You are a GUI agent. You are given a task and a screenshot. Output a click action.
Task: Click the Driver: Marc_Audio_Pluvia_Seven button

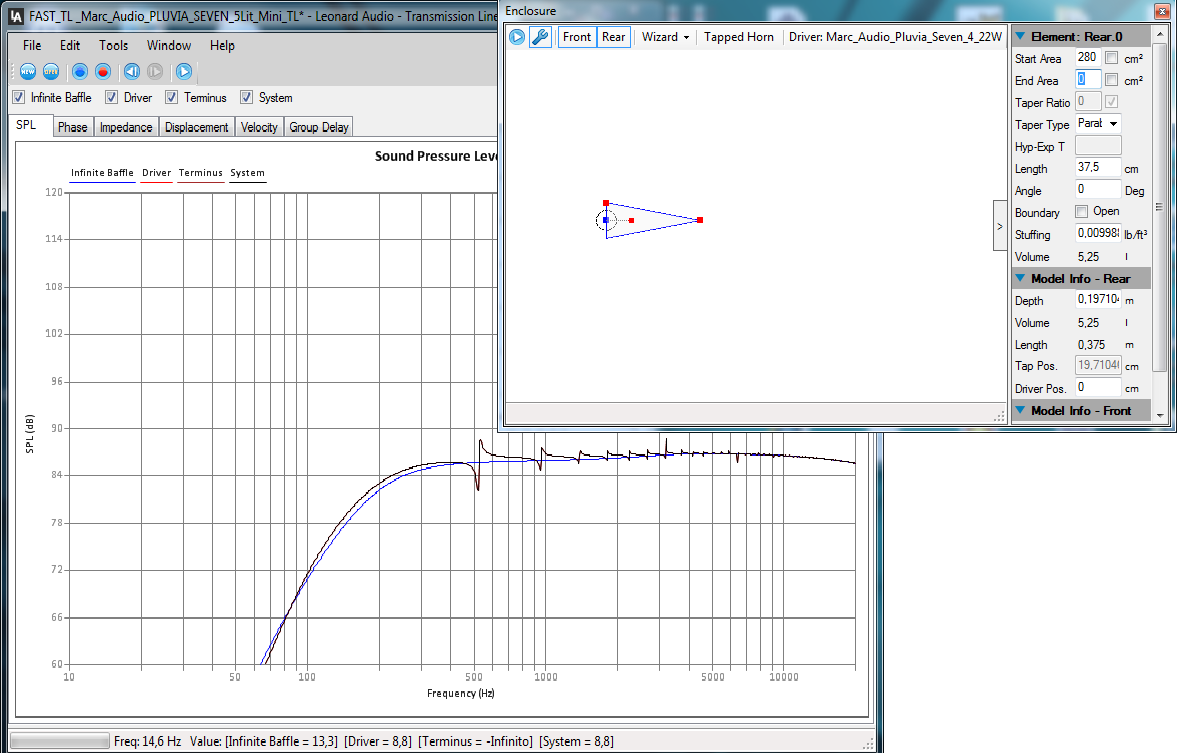(895, 37)
